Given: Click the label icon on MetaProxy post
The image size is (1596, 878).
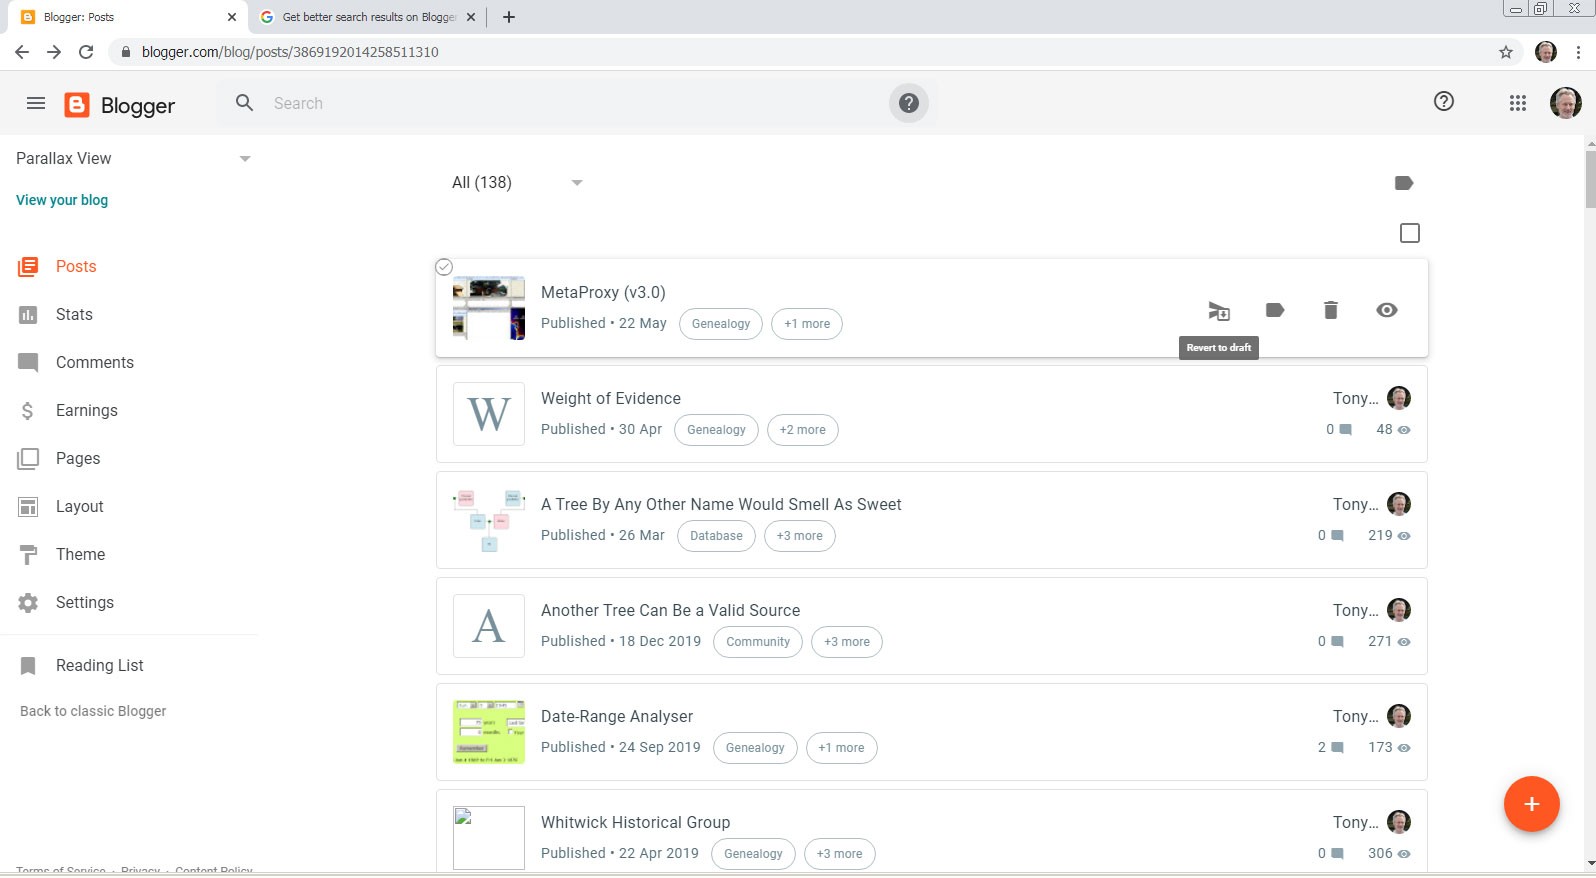Looking at the screenshot, I should click(1274, 310).
